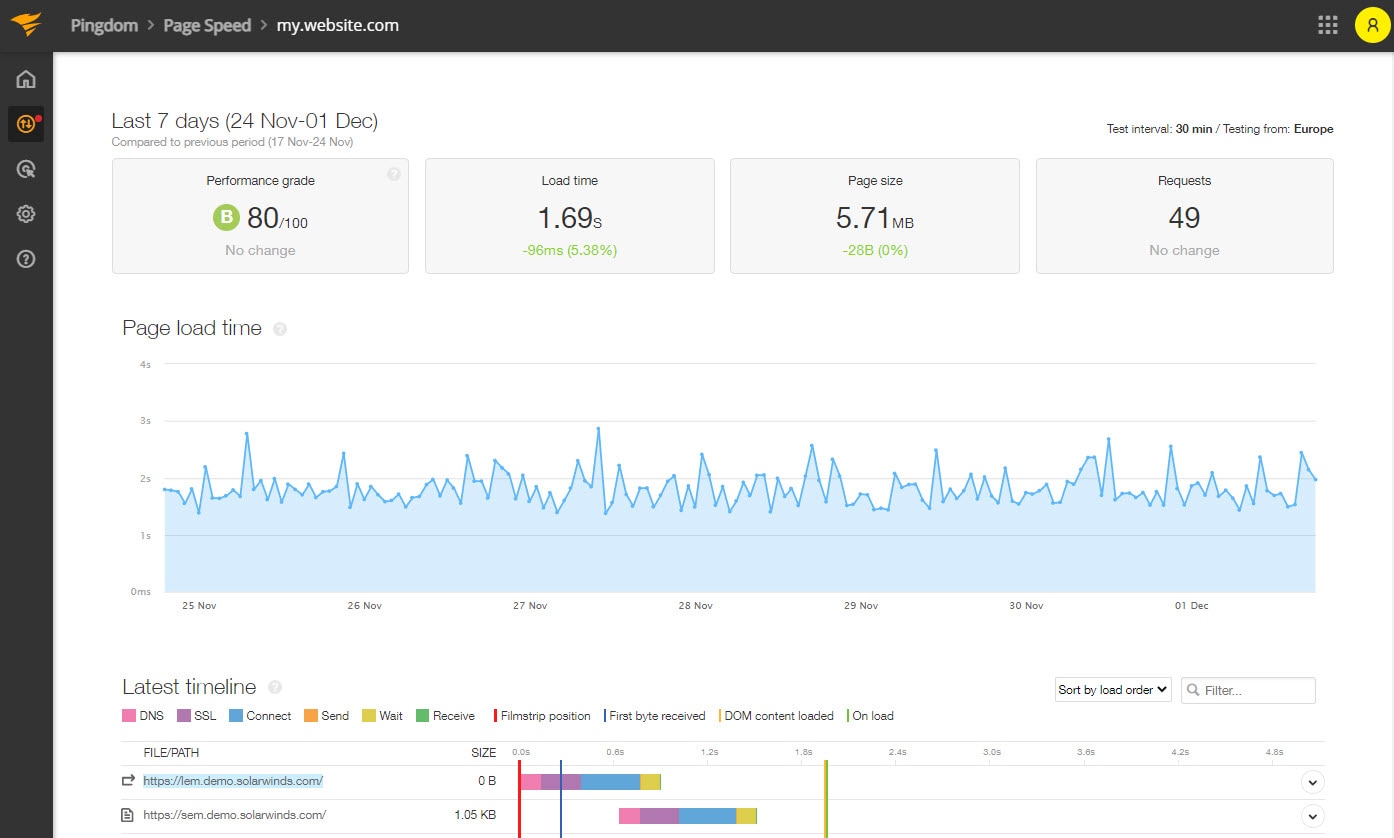Open the Help question mark icon
This screenshot has width=1394, height=838.
(25, 258)
